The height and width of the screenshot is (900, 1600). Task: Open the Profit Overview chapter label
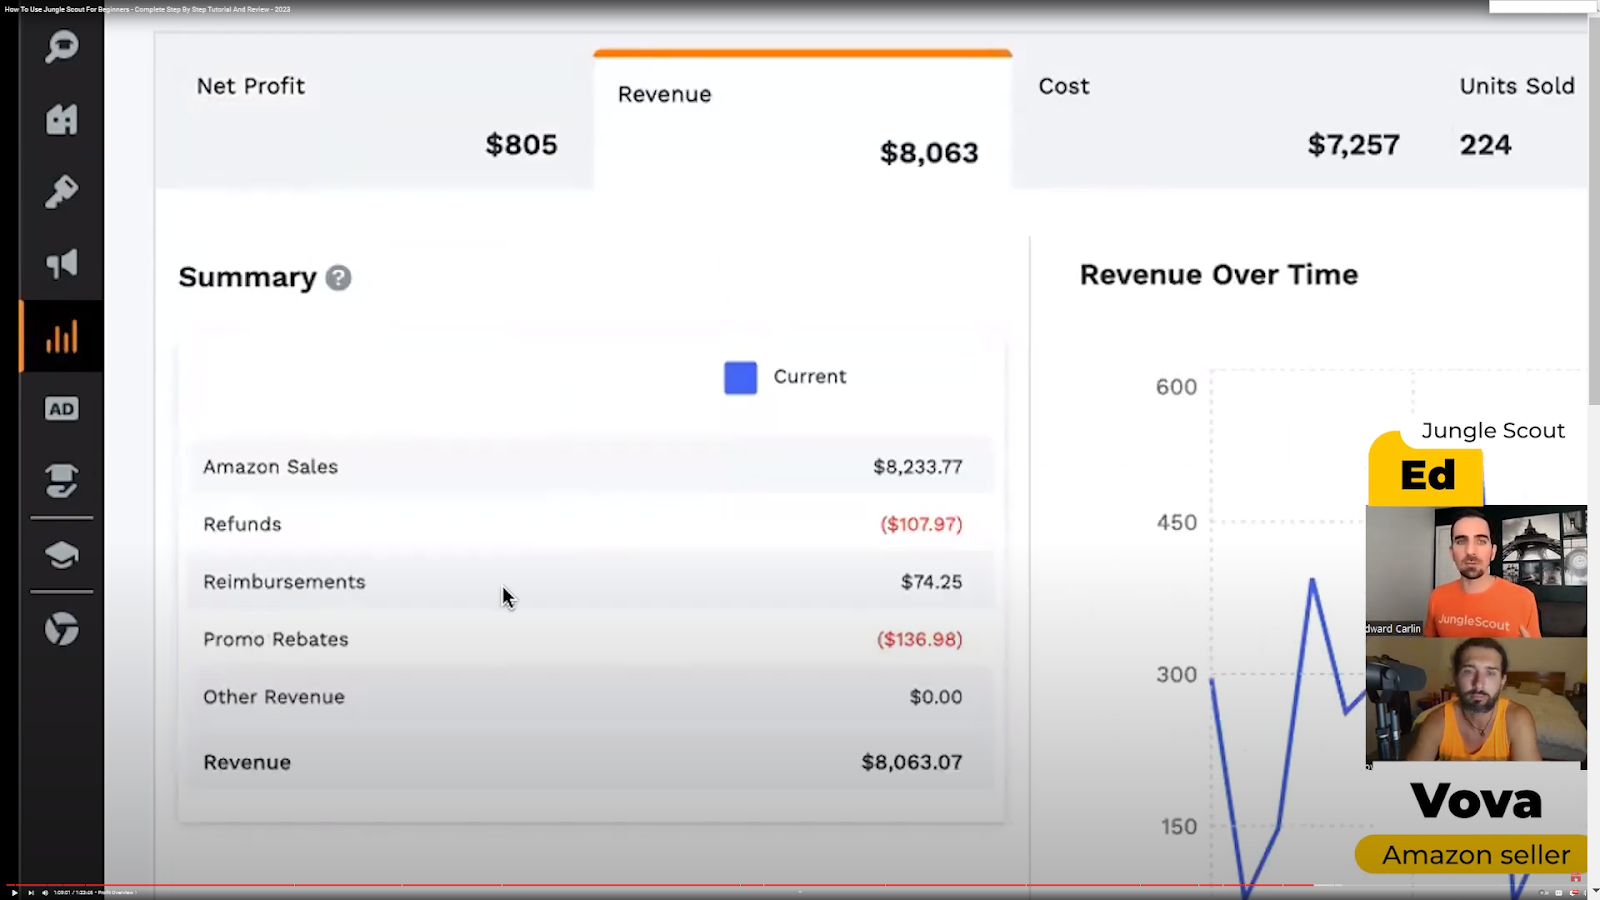[x=116, y=892]
